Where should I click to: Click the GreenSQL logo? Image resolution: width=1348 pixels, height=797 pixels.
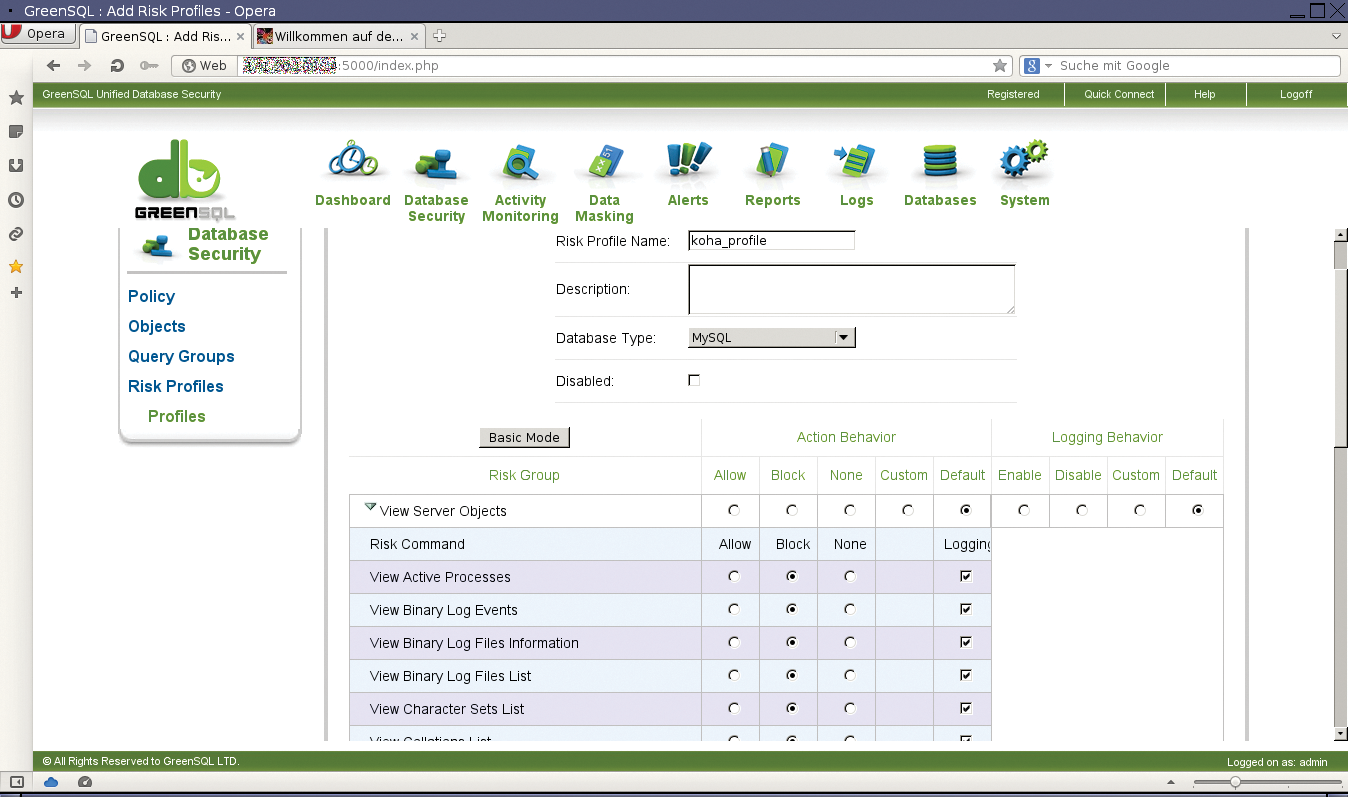[186, 181]
